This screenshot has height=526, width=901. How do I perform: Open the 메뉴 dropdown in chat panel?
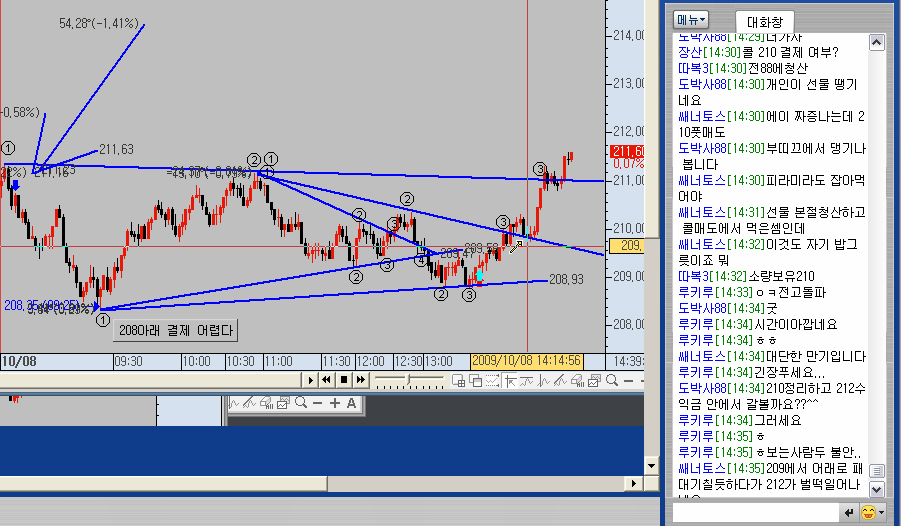coord(691,19)
